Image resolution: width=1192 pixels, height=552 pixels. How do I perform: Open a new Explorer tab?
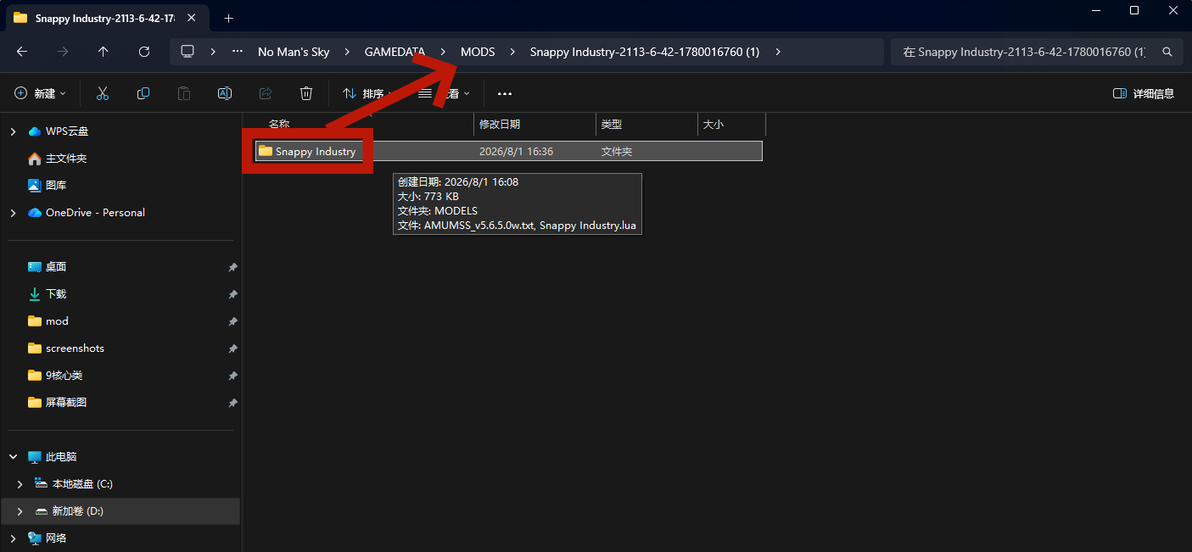(x=229, y=17)
